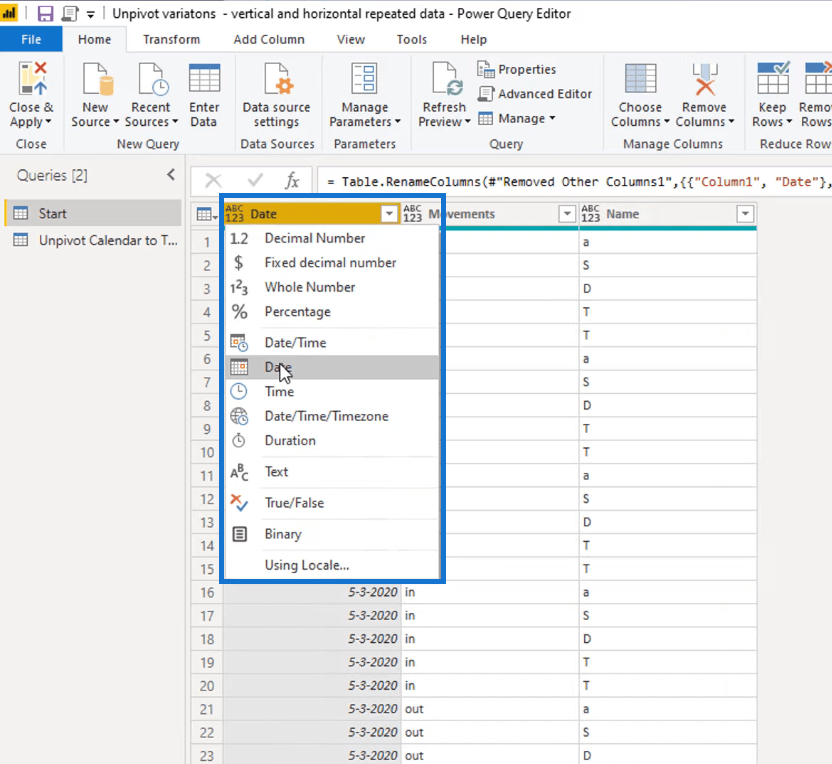Click the Enter Data table icon
Screen dimensions: 832x764
coord(204,79)
